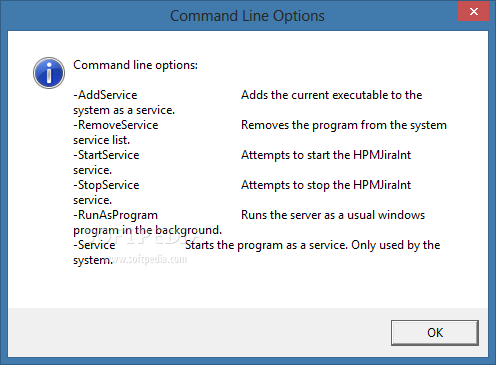Screen dimensions: 496x365
Task: Click the OK button
Action: (x=435, y=333)
